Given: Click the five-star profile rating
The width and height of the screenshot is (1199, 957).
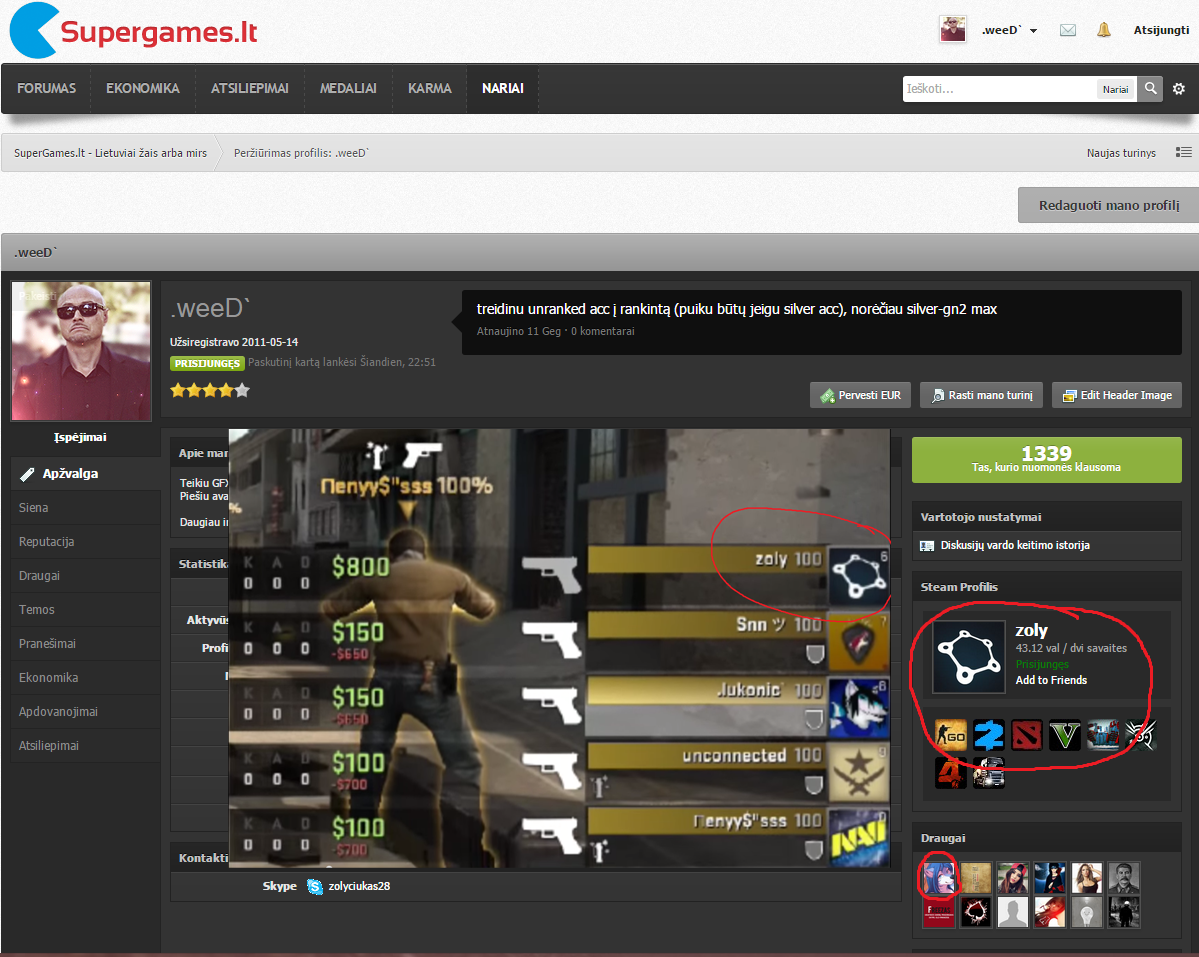Looking at the screenshot, I should click(210, 391).
